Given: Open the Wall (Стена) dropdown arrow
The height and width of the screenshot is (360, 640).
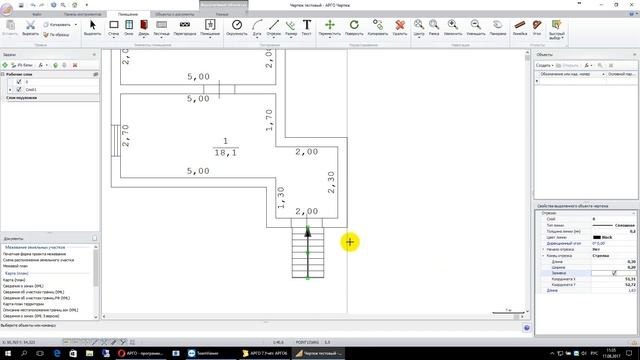Looking at the screenshot, I should (x=113, y=38).
